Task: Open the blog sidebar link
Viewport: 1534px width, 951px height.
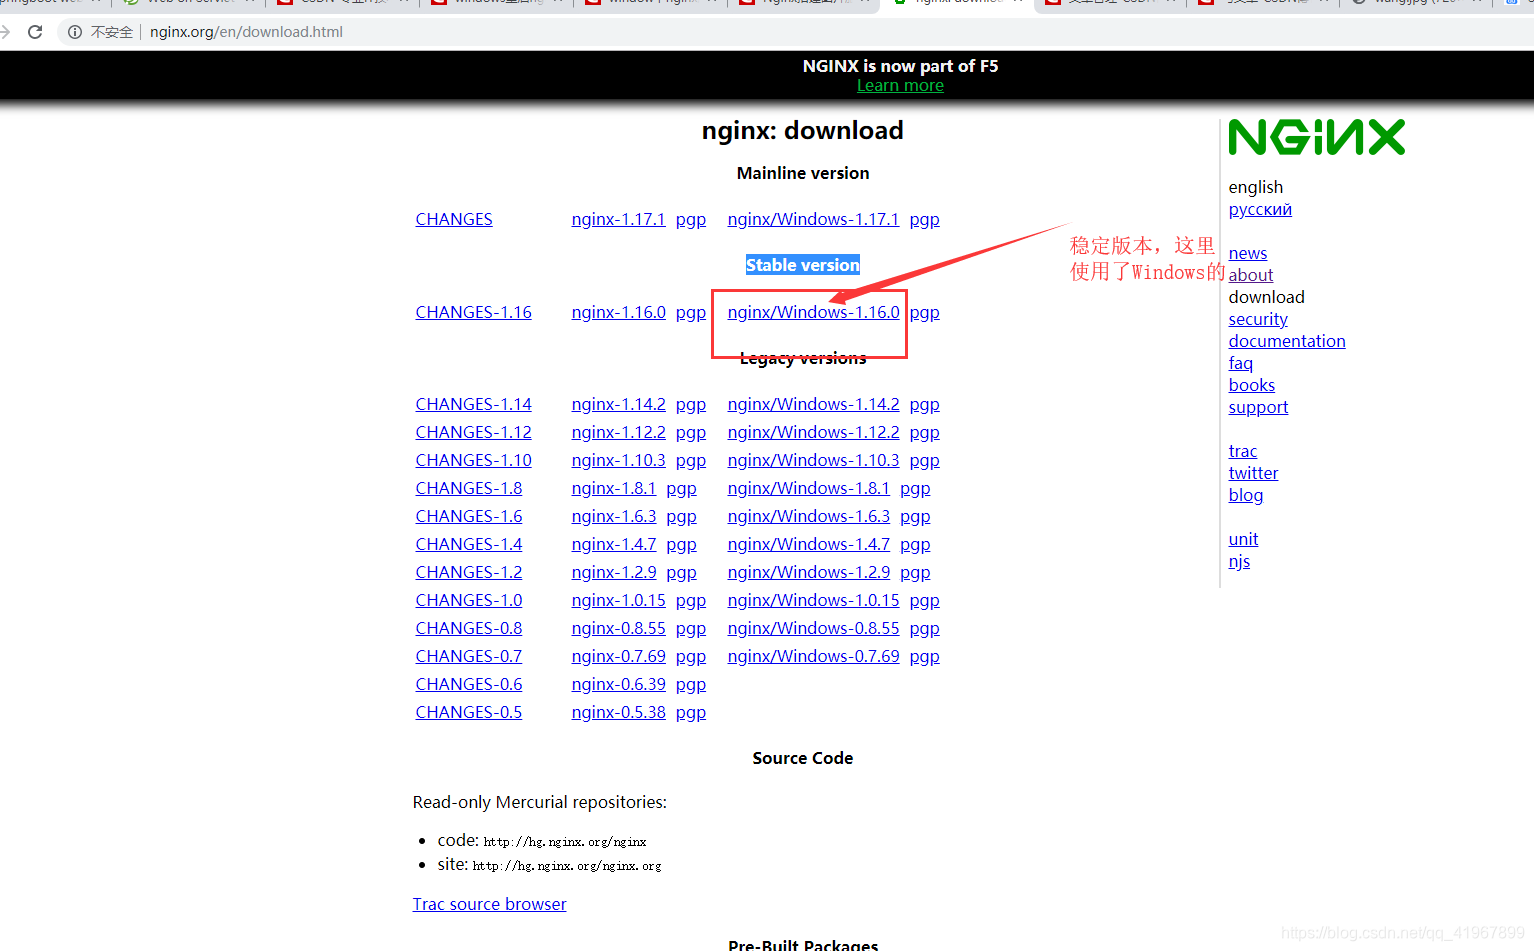Action: [x=1245, y=495]
